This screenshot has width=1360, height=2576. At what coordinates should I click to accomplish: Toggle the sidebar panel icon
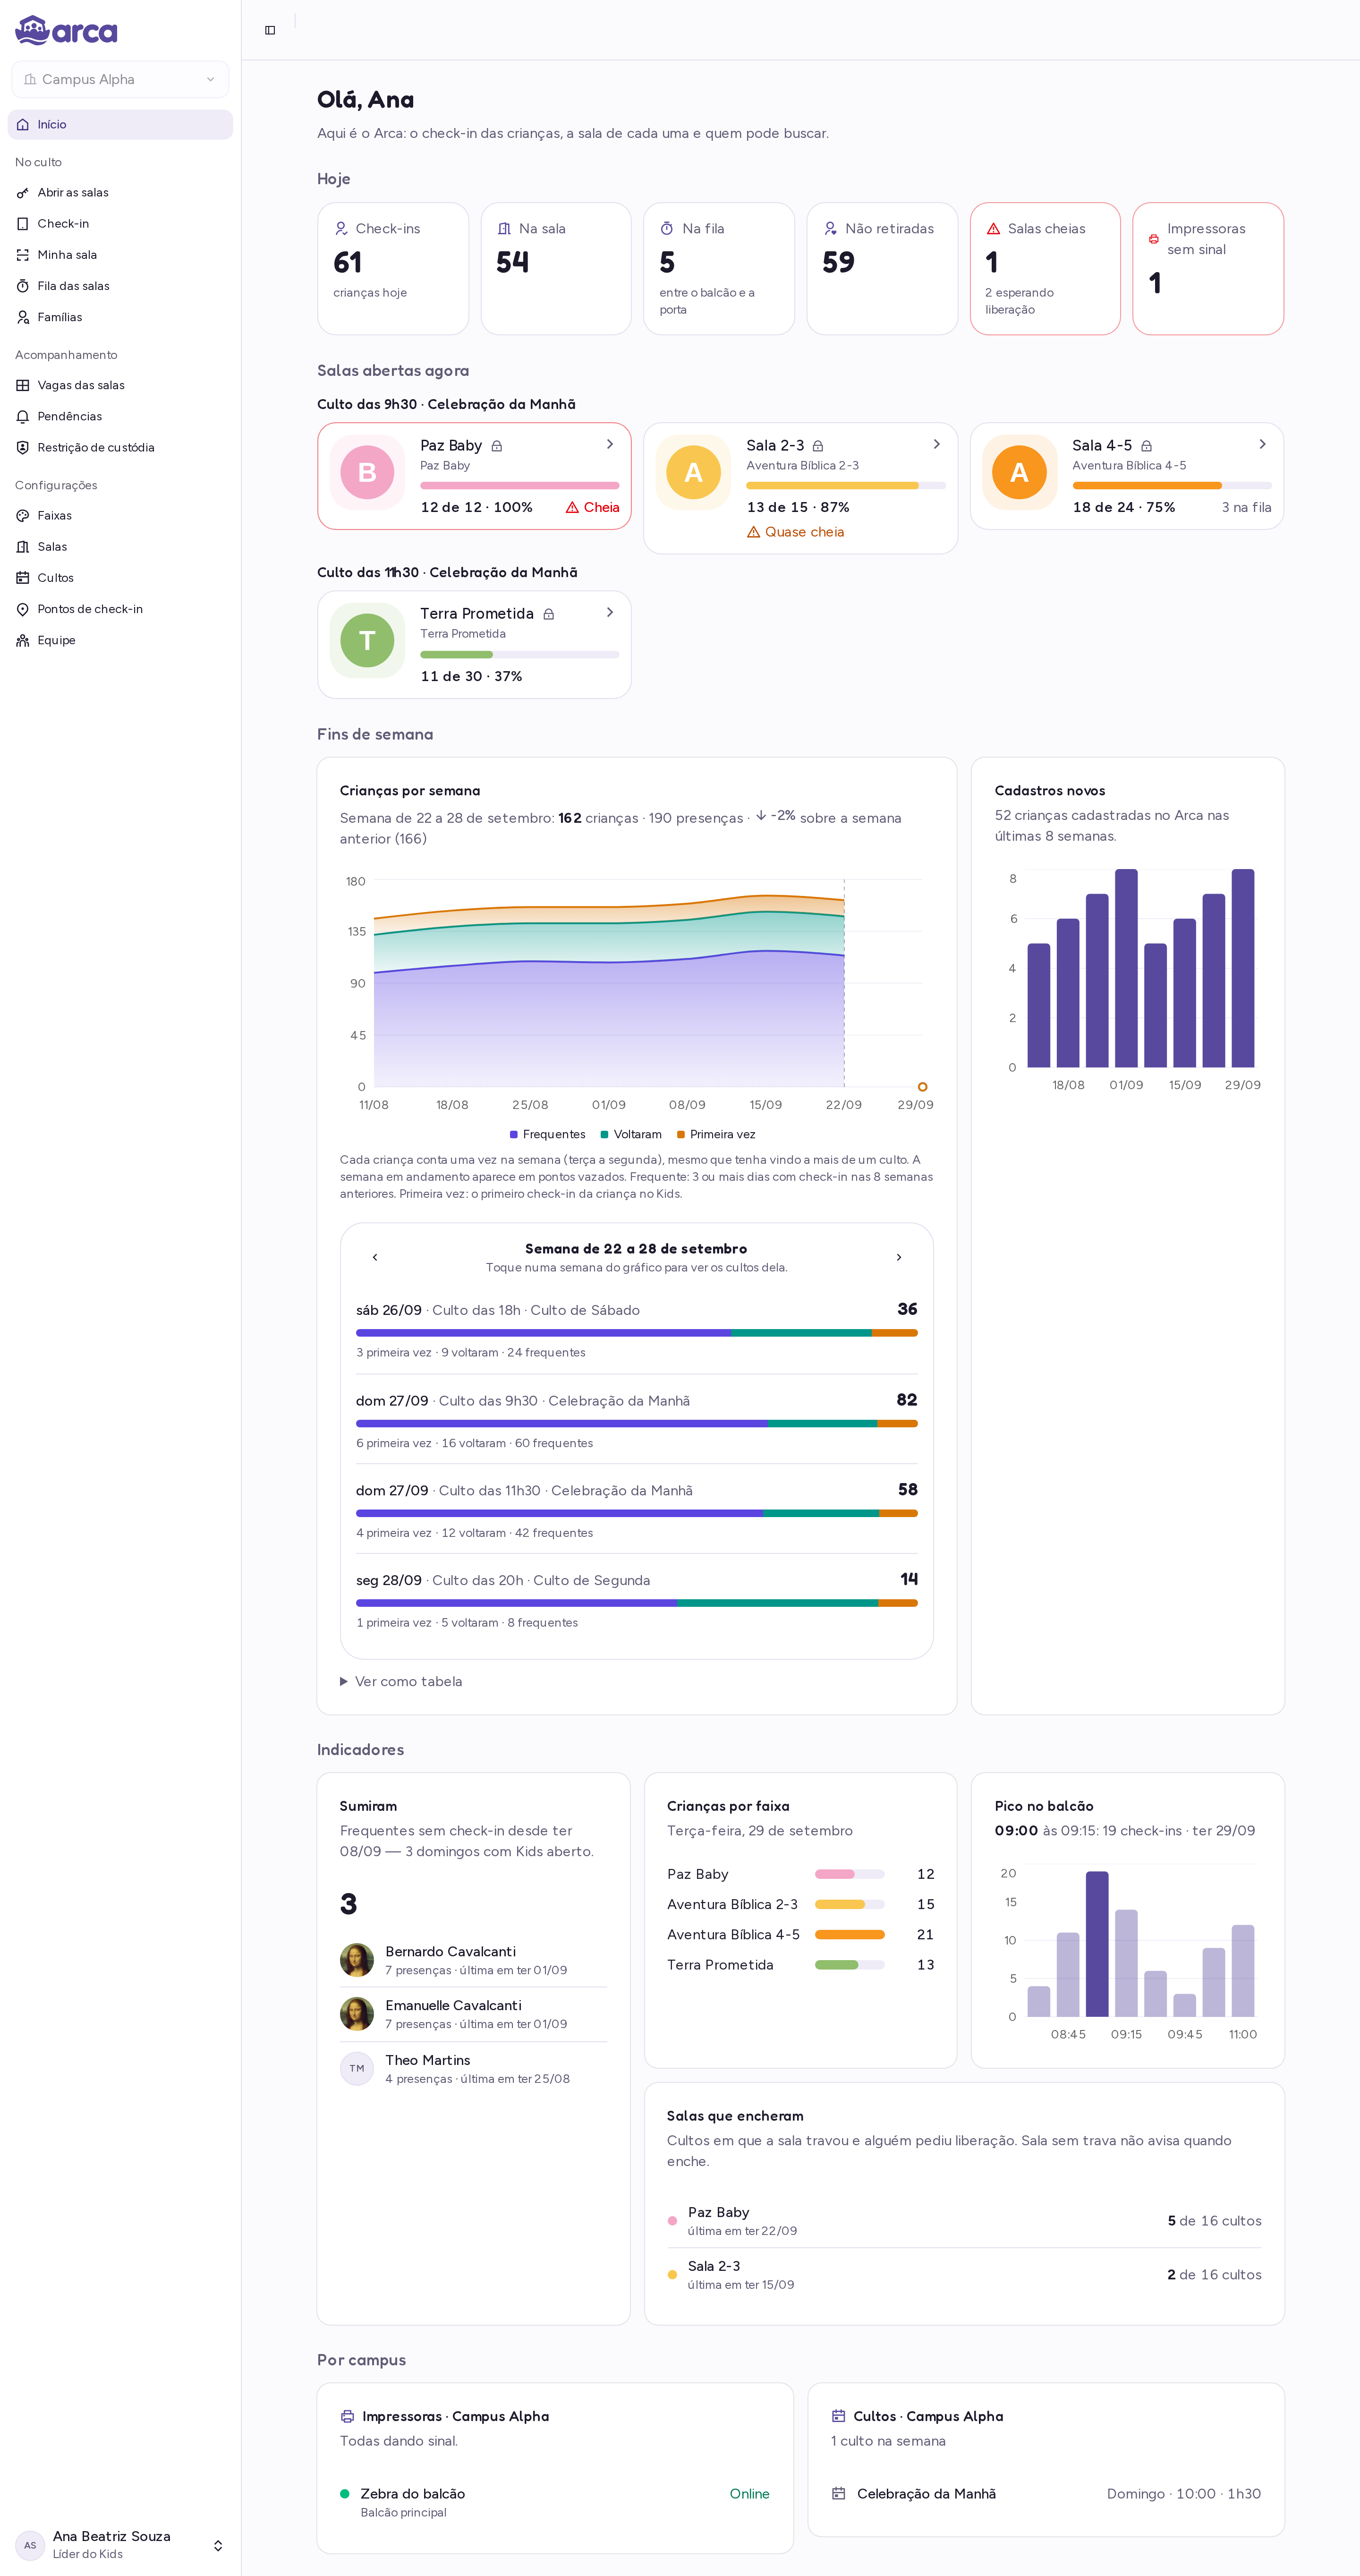[x=270, y=30]
